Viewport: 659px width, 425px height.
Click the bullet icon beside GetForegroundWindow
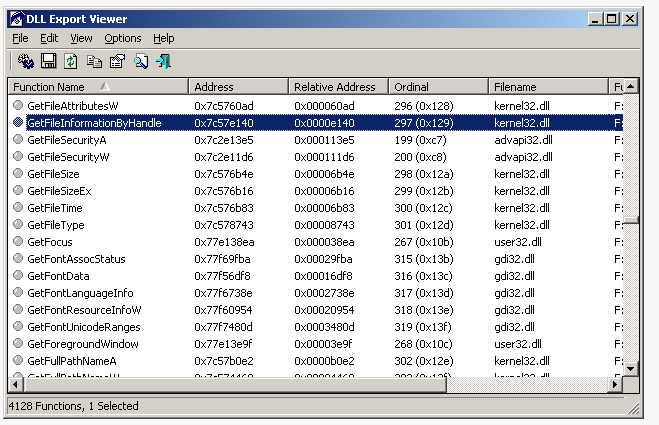pos(18,343)
